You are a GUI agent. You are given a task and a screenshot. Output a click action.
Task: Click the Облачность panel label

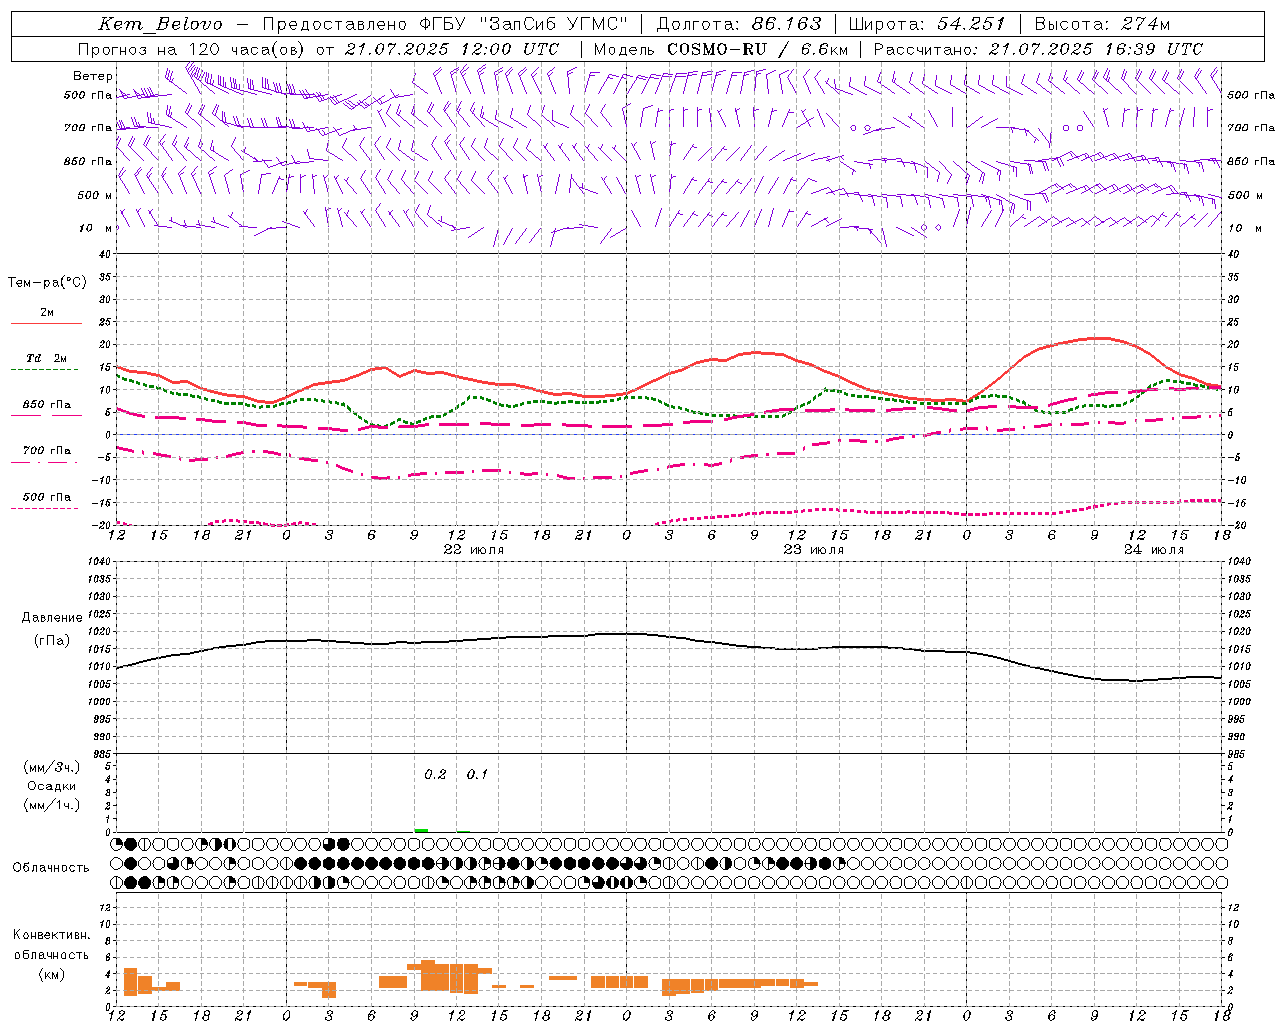pyautogui.click(x=51, y=867)
